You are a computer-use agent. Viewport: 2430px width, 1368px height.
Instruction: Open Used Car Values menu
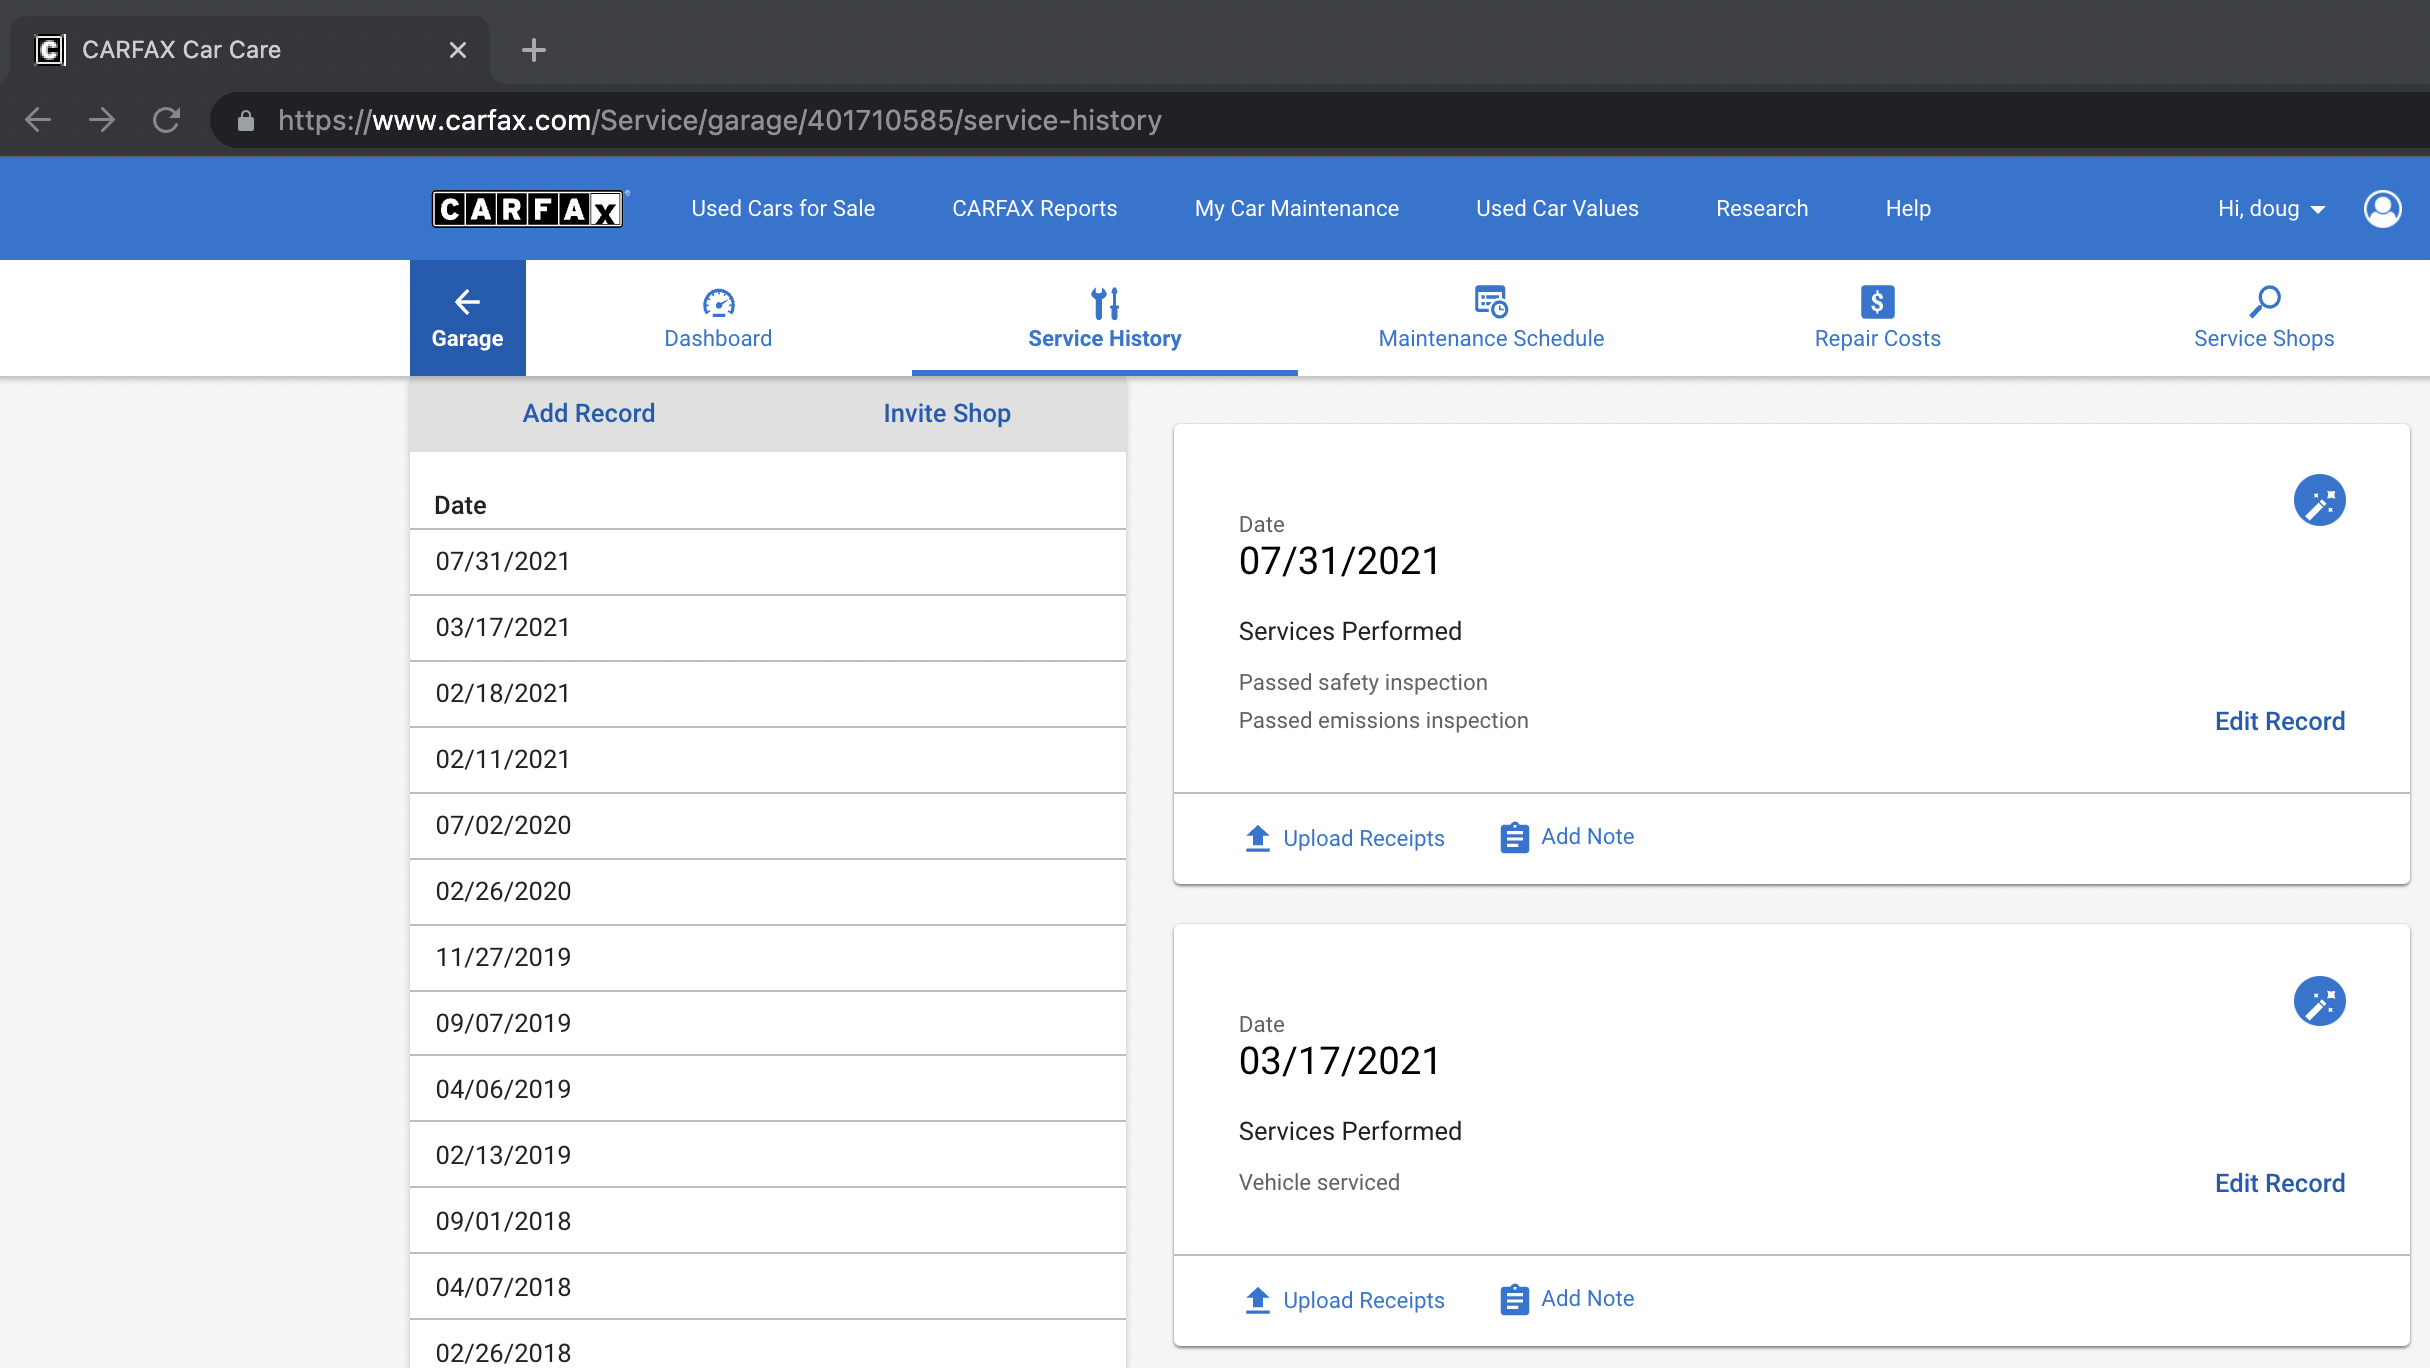tap(1557, 208)
